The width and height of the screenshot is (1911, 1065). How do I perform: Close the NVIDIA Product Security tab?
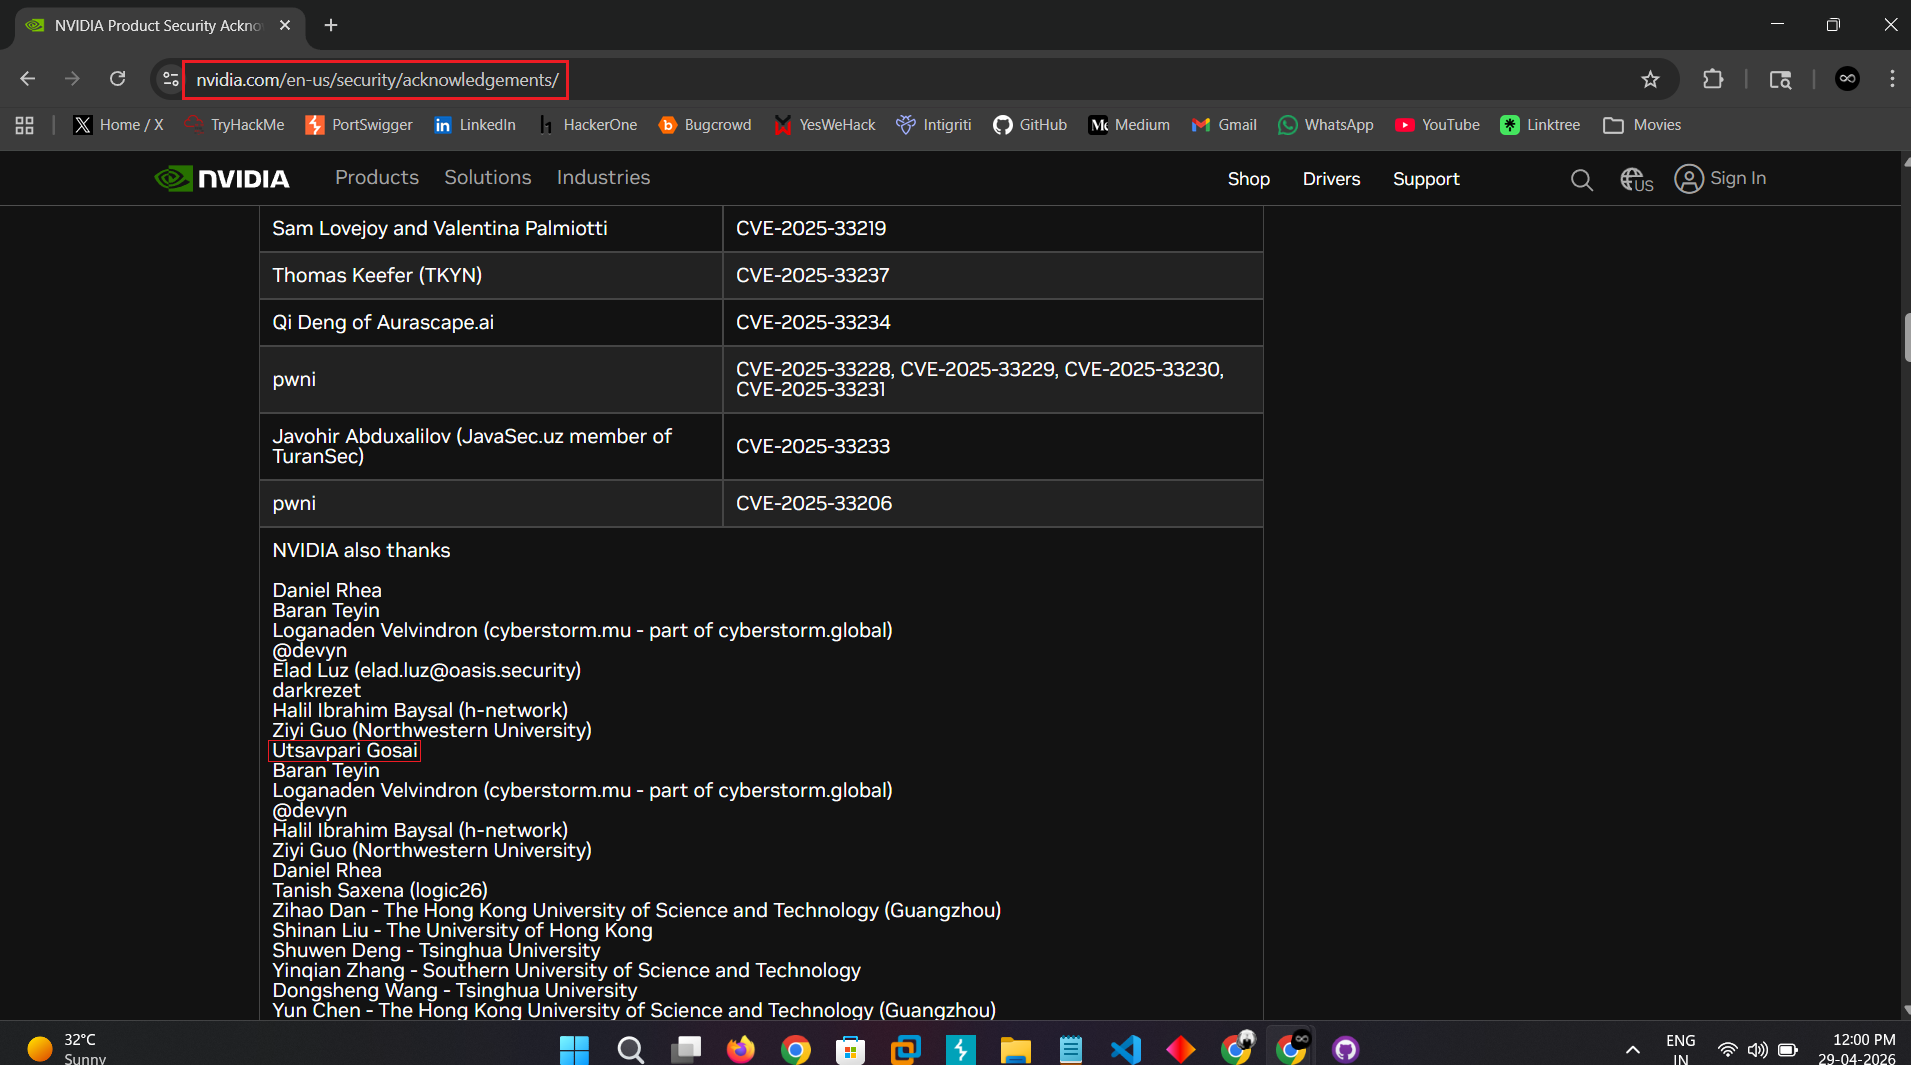point(285,25)
